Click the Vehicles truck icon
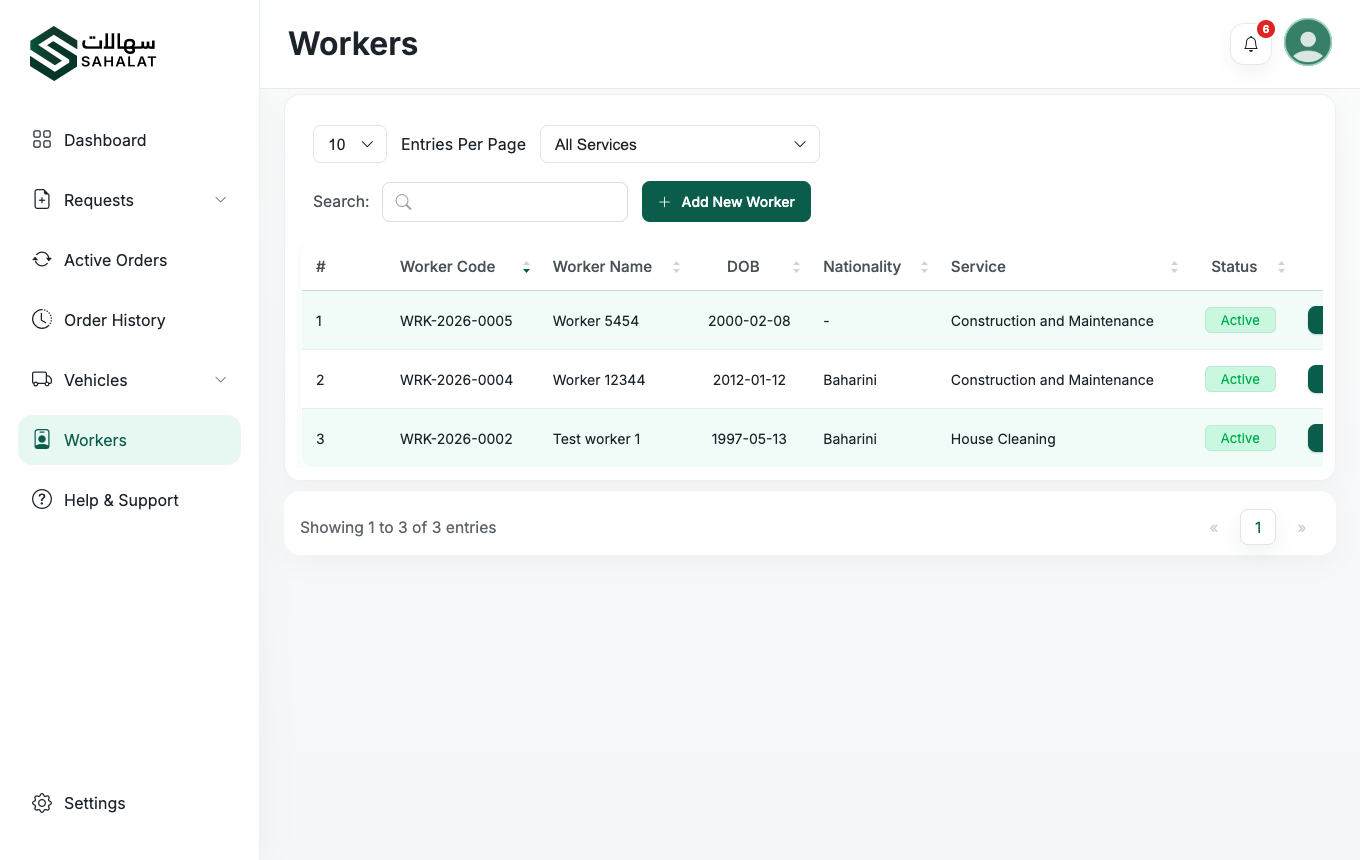 (x=42, y=380)
